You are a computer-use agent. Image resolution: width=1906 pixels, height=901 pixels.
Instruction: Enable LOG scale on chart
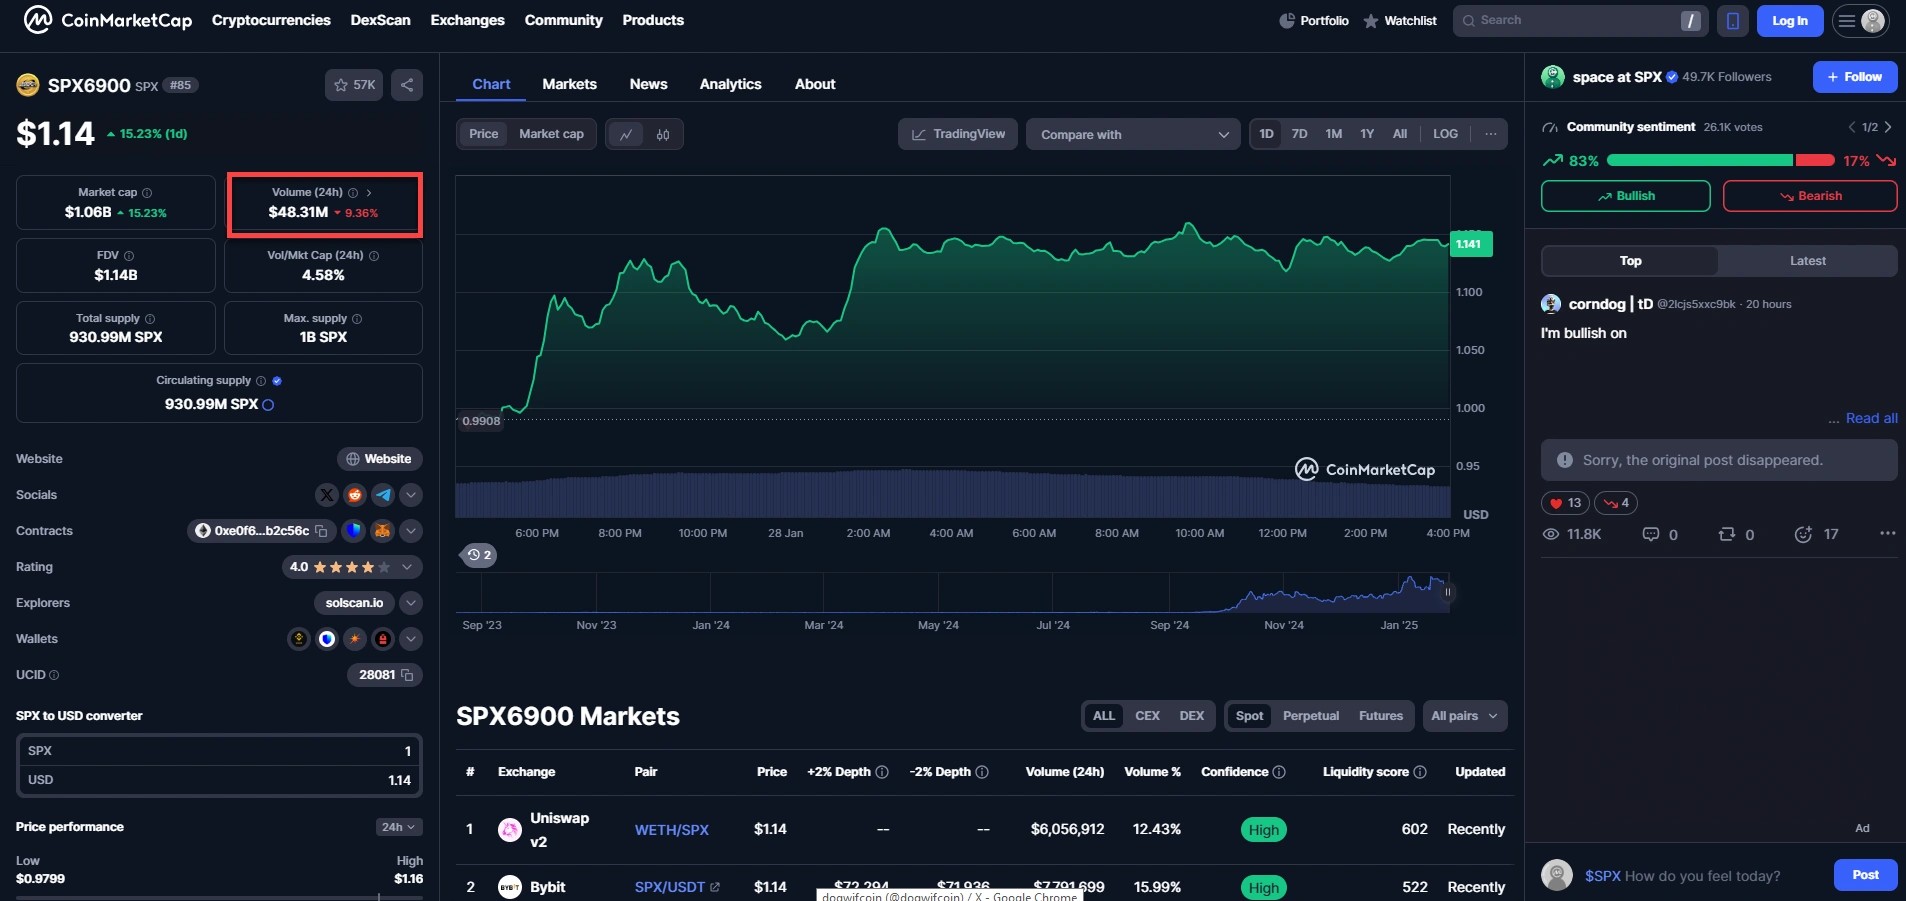pyautogui.click(x=1445, y=134)
